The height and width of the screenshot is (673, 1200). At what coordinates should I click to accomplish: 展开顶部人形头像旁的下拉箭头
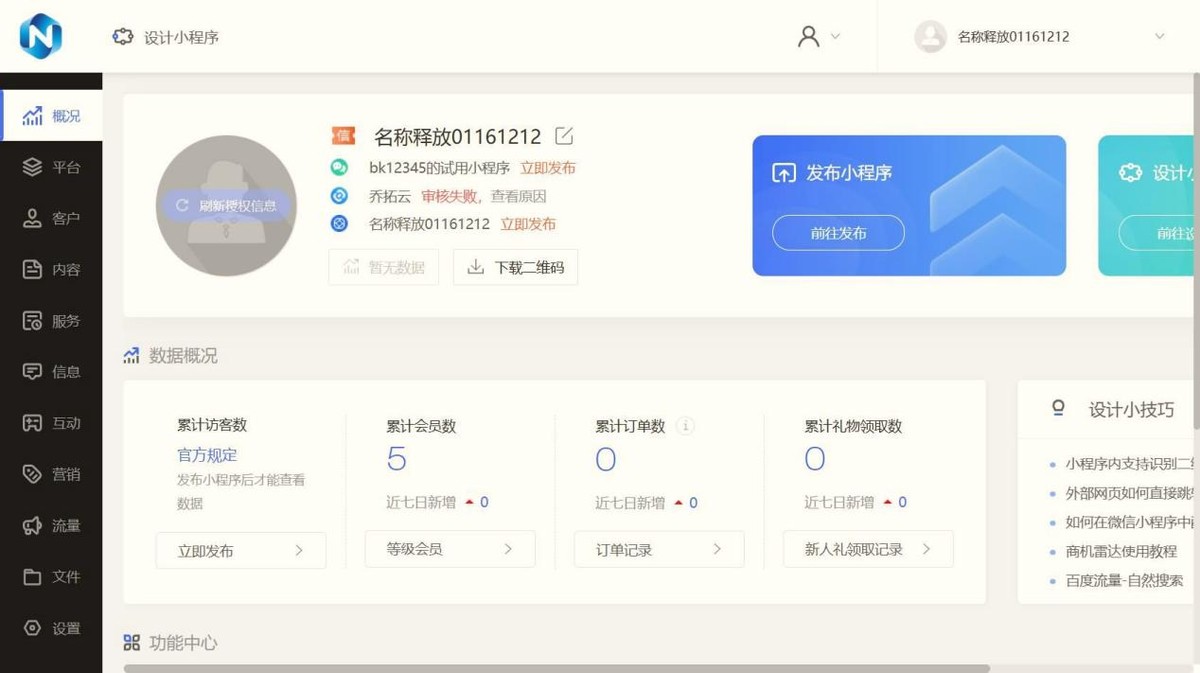tap(838, 36)
